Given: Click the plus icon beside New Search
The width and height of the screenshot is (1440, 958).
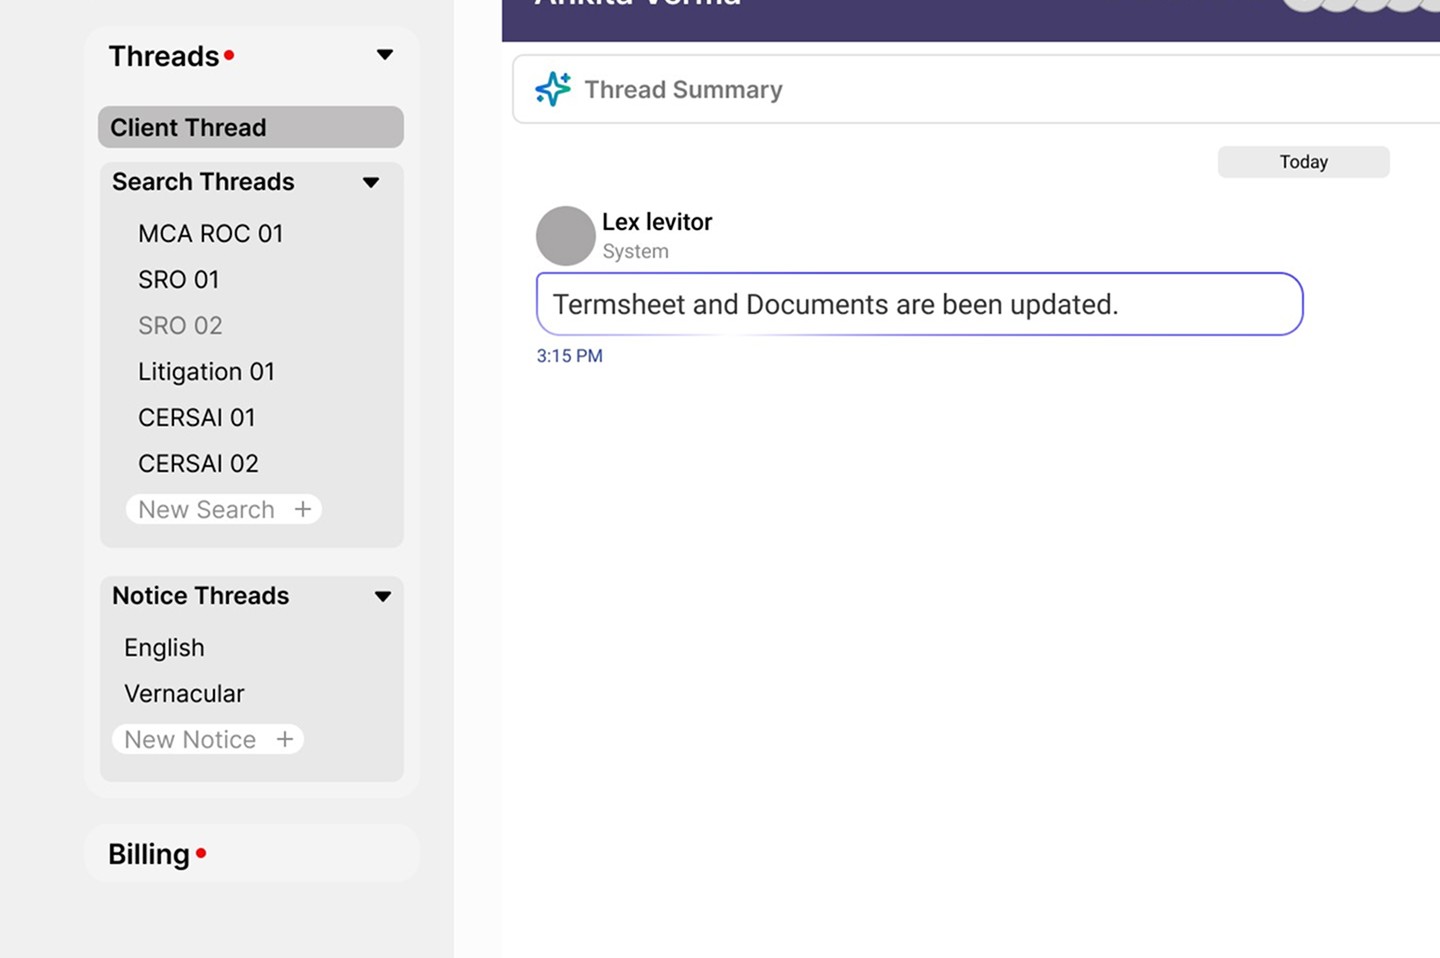Looking at the screenshot, I should (303, 509).
